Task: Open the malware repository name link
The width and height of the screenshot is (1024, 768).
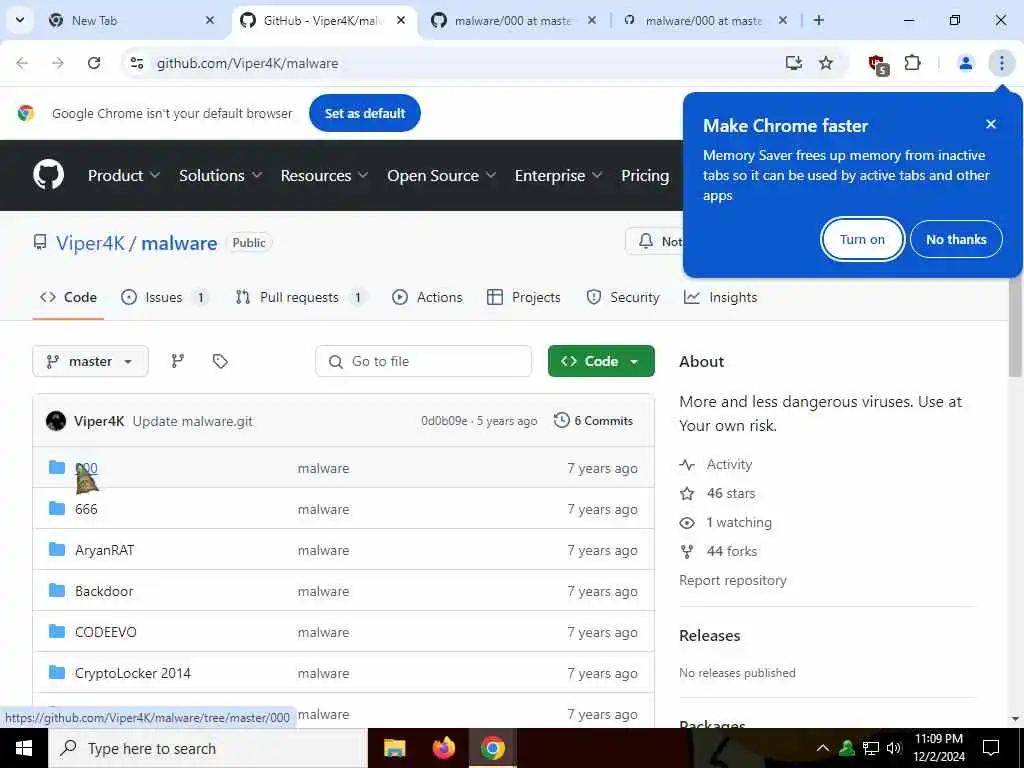Action: tap(179, 243)
